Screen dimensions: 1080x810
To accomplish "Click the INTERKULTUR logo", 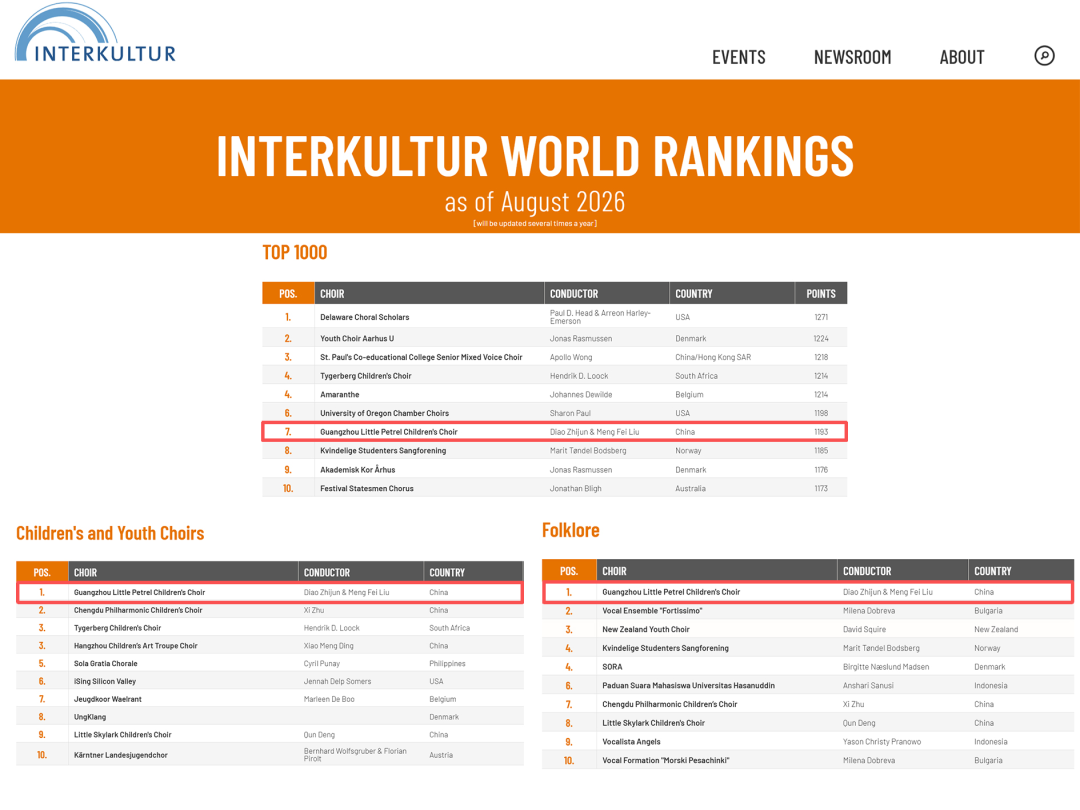I will tap(95, 33).
